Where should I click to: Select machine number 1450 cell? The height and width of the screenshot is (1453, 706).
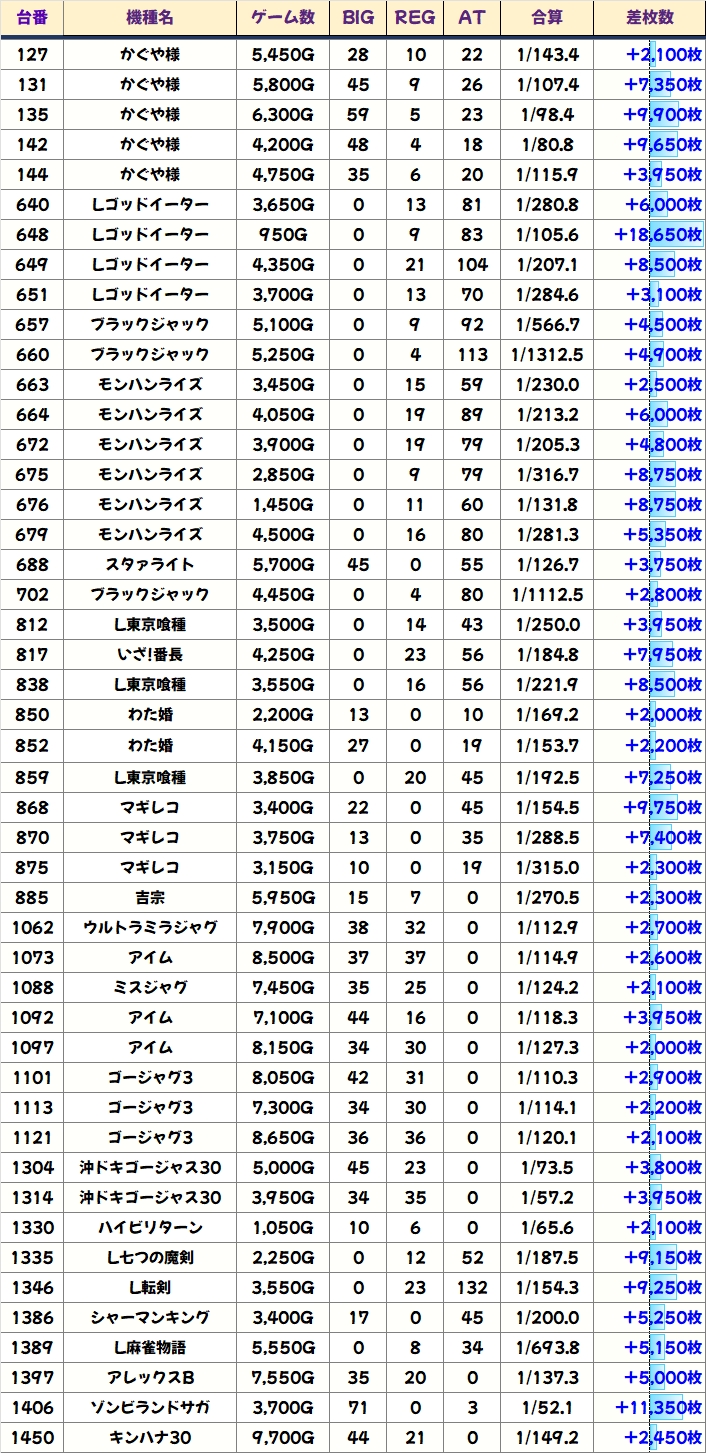point(33,1436)
